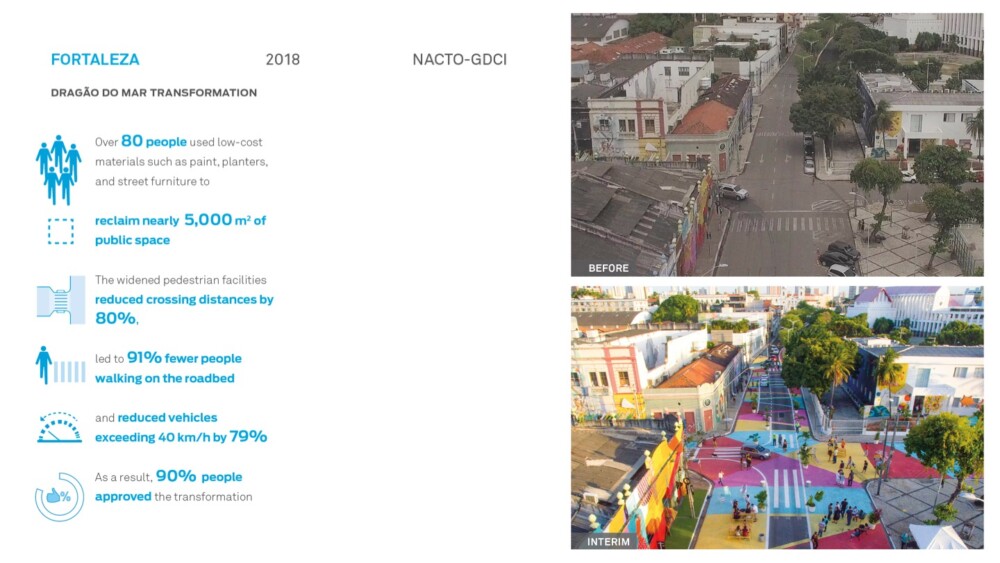The height and width of the screenshot is (563, 1000).
Task: Click the '80 people' highlighted text
Action: [x=152, y=142]
